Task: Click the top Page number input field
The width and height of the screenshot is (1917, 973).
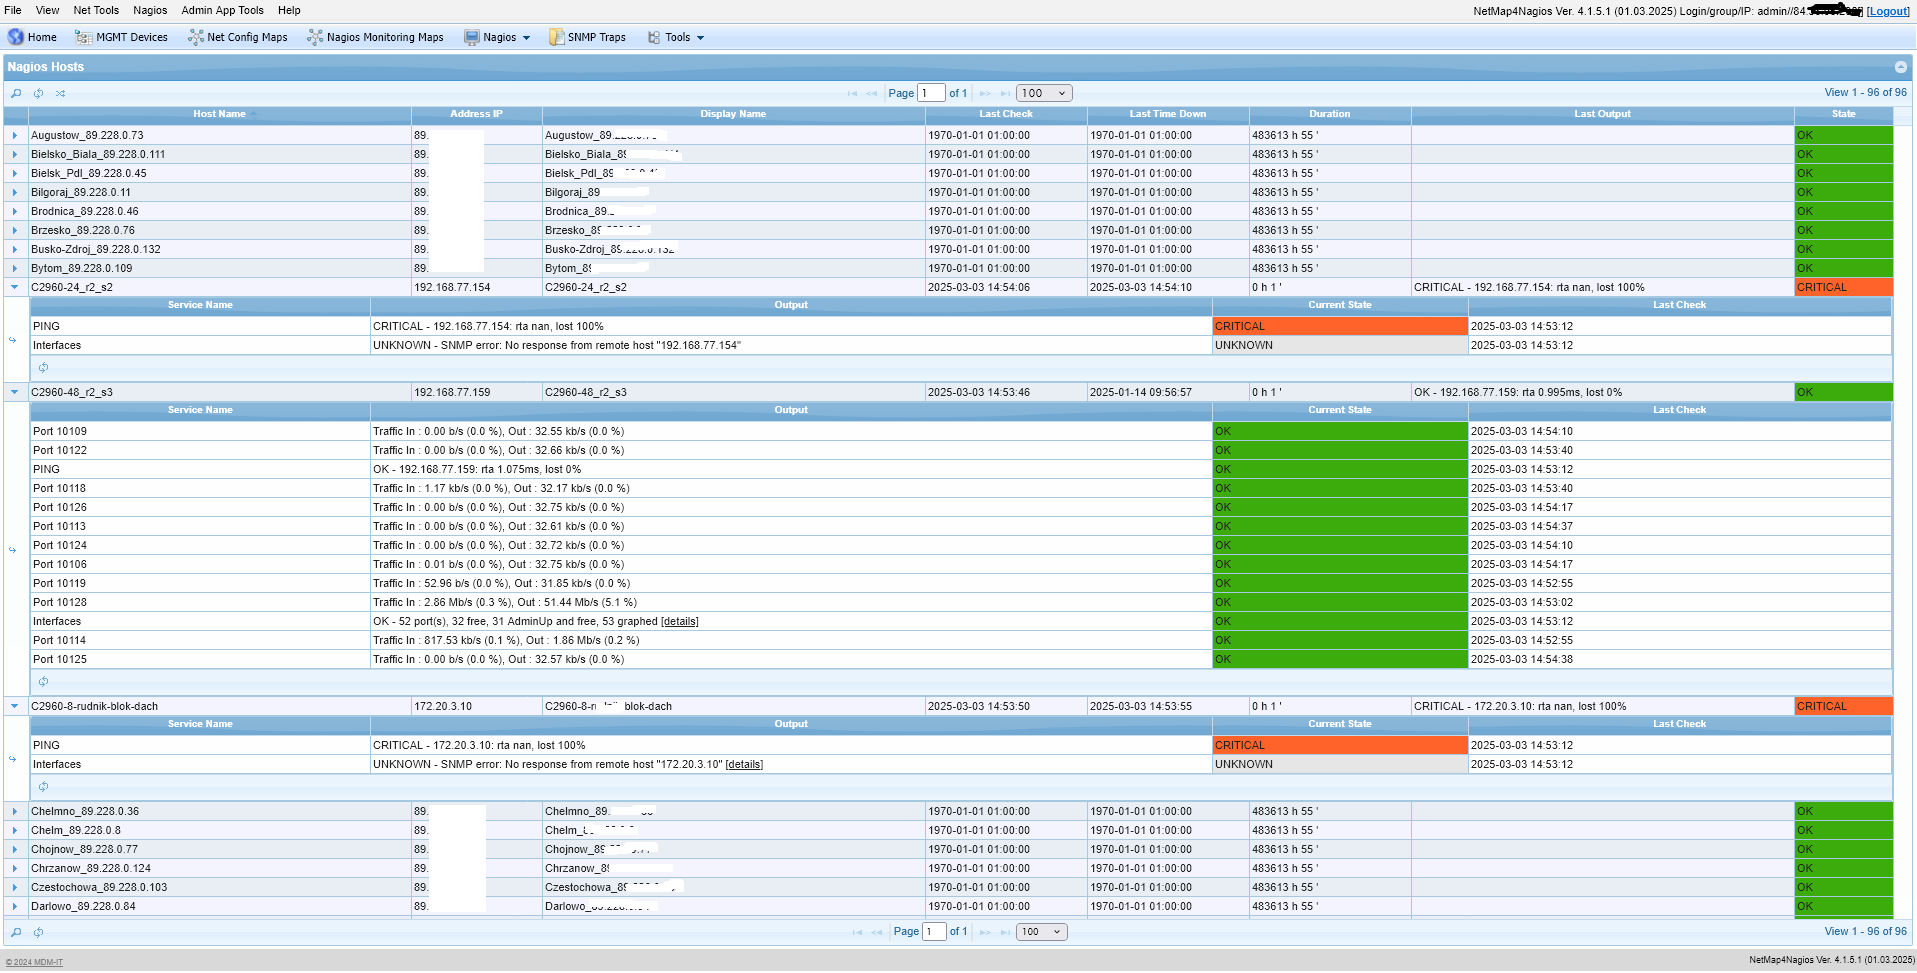Action: (931, 93)
